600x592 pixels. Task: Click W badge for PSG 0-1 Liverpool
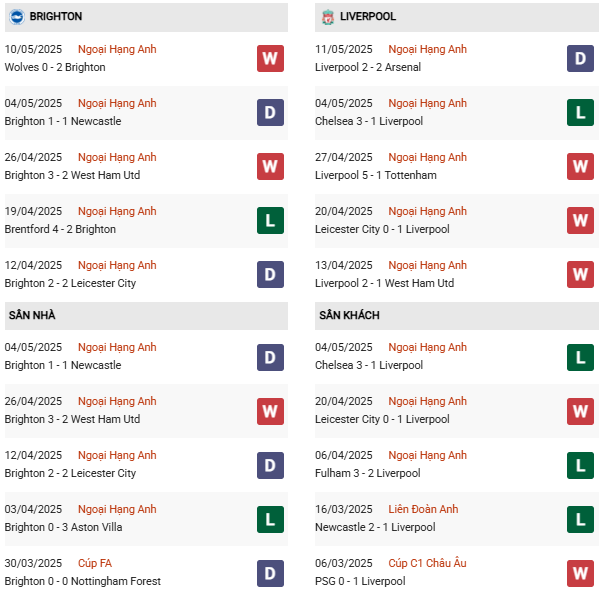(580, 572)
